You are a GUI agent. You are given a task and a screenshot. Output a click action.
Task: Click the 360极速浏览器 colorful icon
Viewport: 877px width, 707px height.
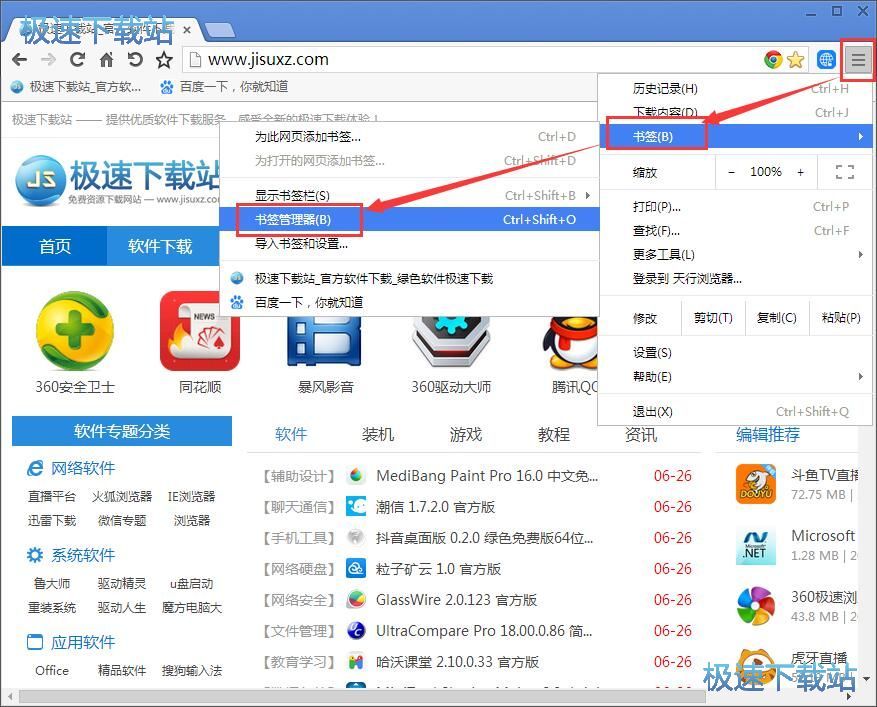(x=756, y=606)
